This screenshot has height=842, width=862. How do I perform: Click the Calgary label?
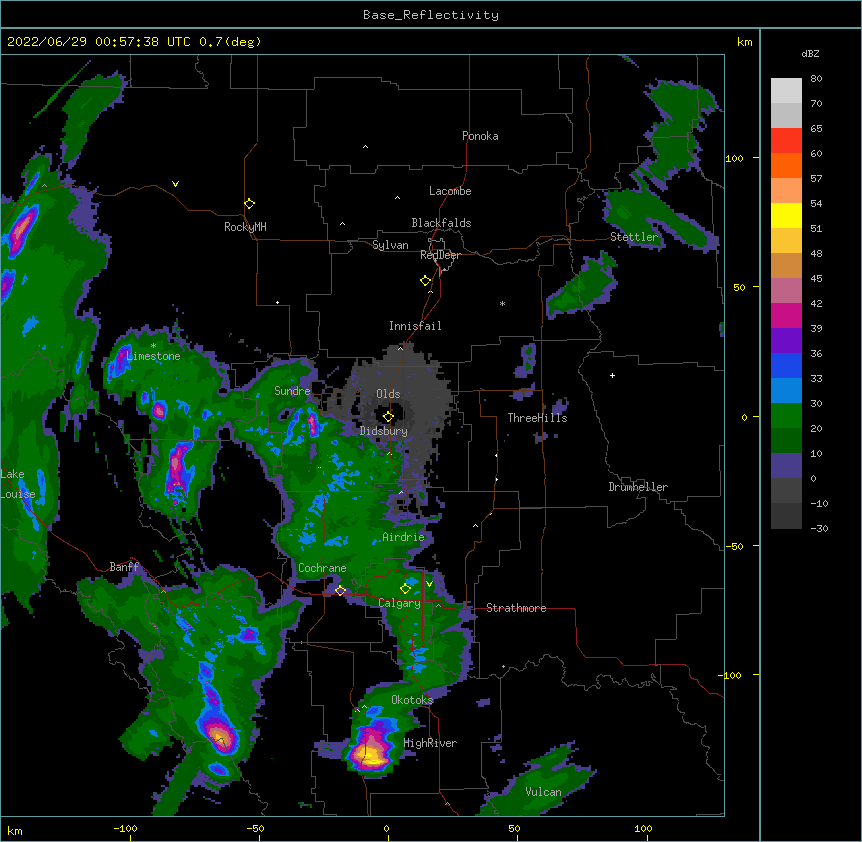pyautogui.click(x=399, y=603)
